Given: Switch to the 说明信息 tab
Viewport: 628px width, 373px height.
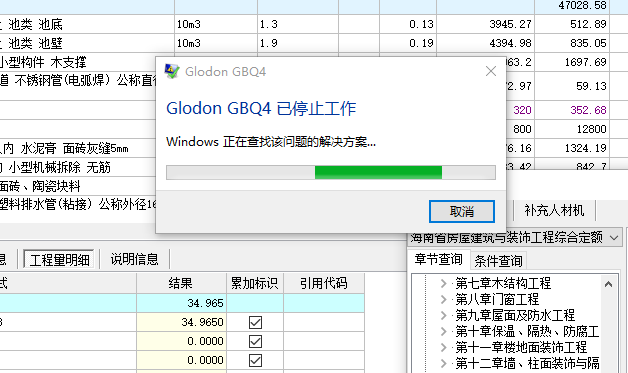Looking at the screenshot, I should coord(135,259).
